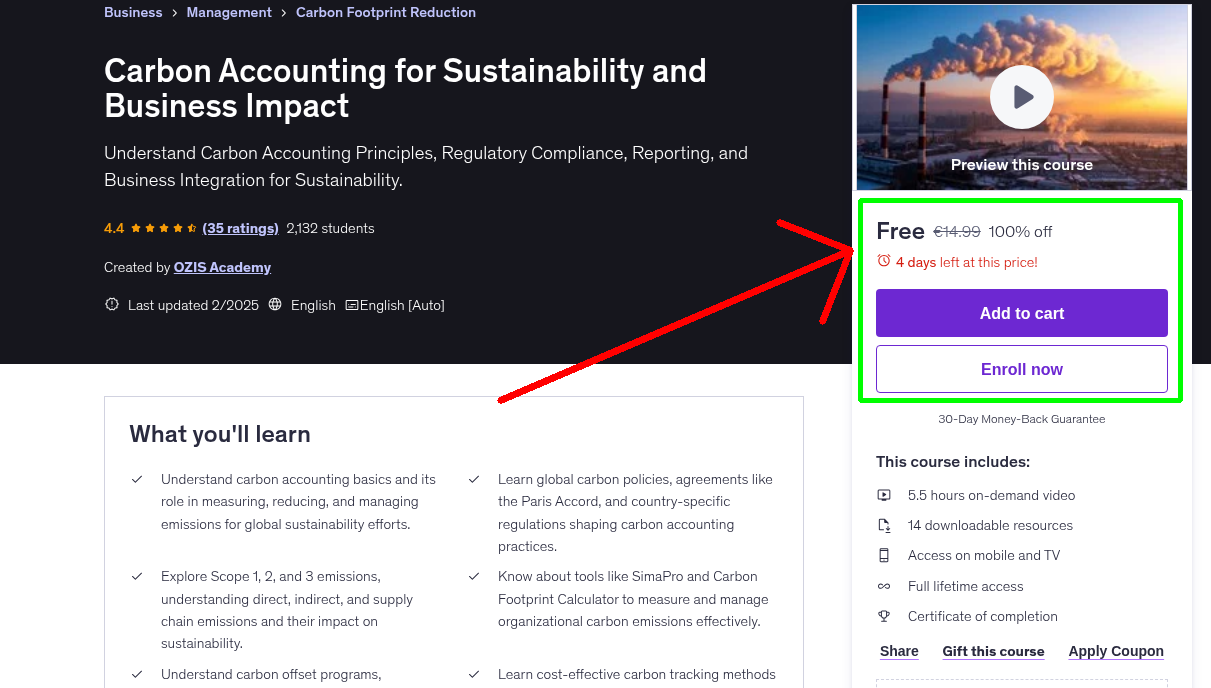The height and width of the screenshot is (688, 1211).
Task: Play the course preview video
Action: (1021, 96)
